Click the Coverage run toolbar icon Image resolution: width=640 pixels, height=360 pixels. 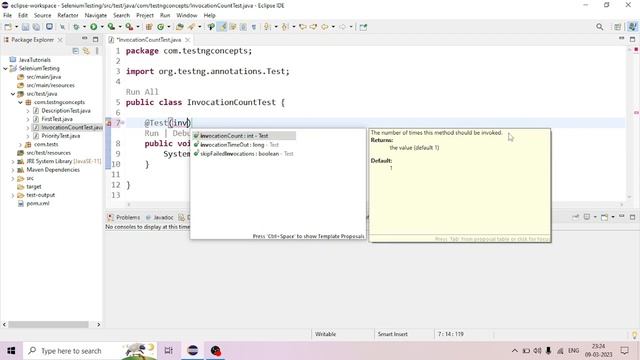pos(111,27)
